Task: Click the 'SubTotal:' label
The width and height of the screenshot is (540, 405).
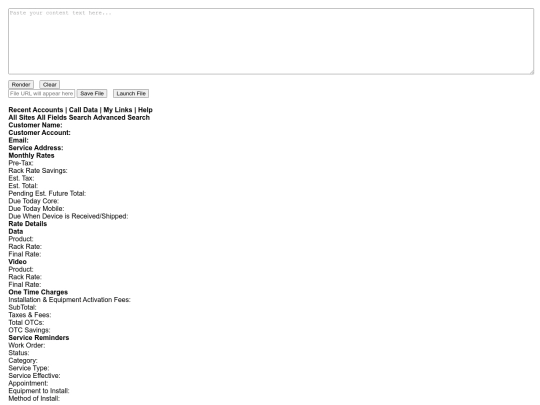Action: (x=22, y=307)
